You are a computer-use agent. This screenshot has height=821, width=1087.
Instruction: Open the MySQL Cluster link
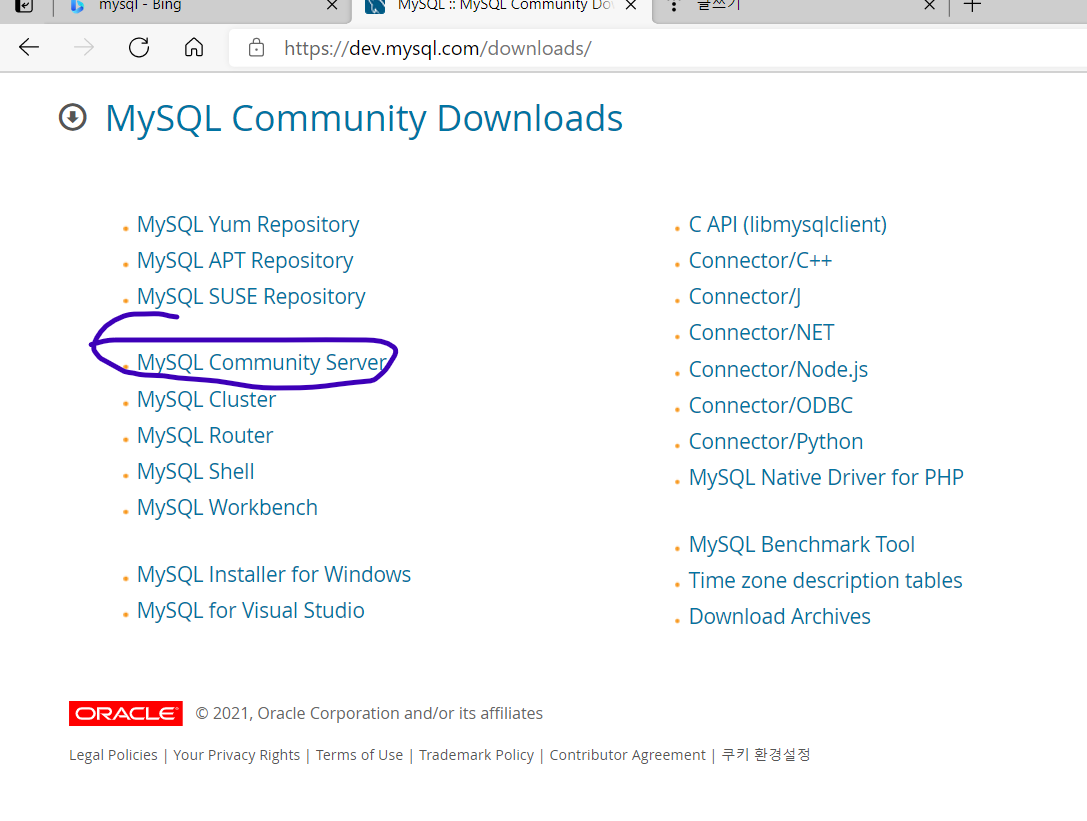(206, 399)
